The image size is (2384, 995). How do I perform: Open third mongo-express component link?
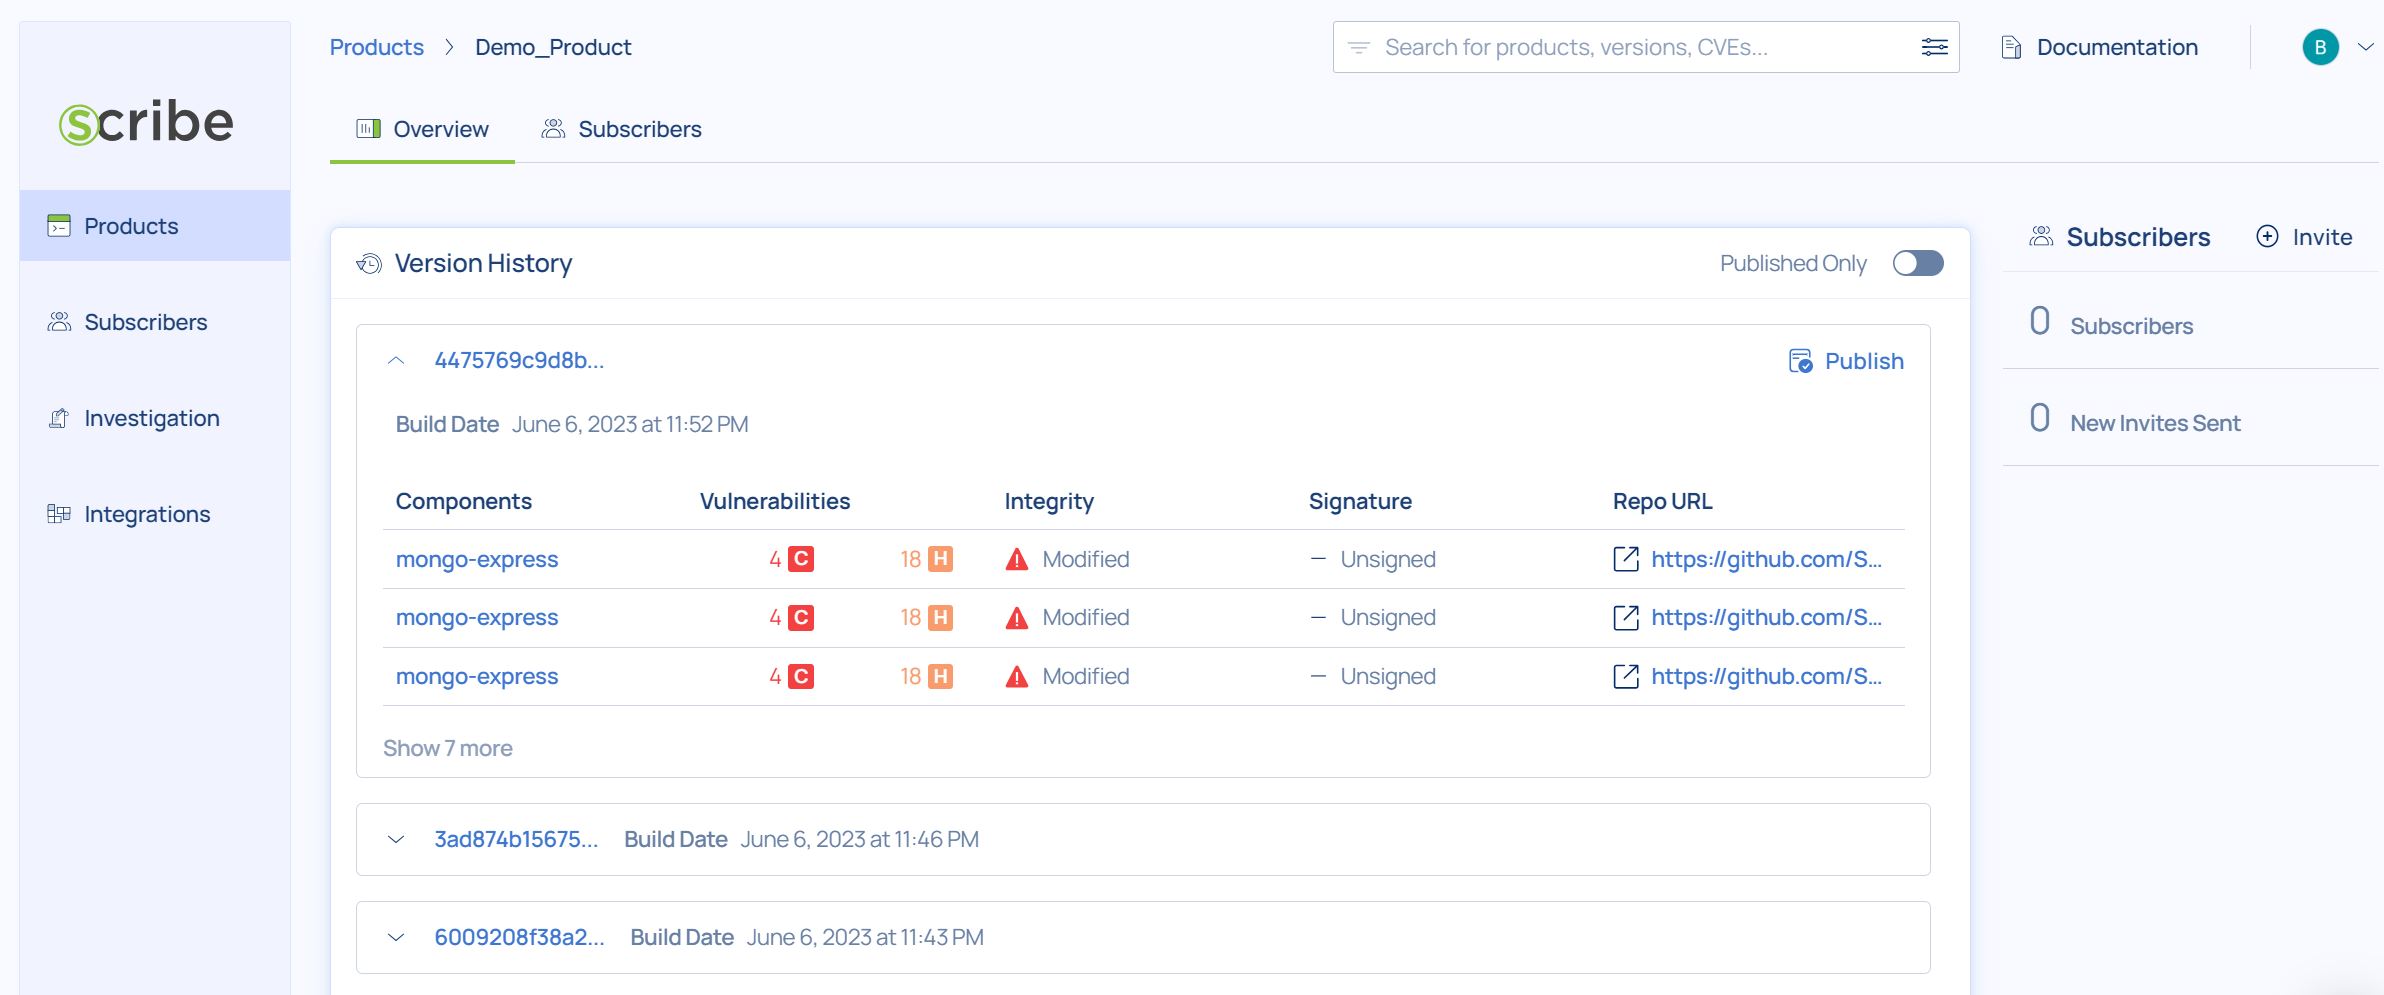click(477, 677)
